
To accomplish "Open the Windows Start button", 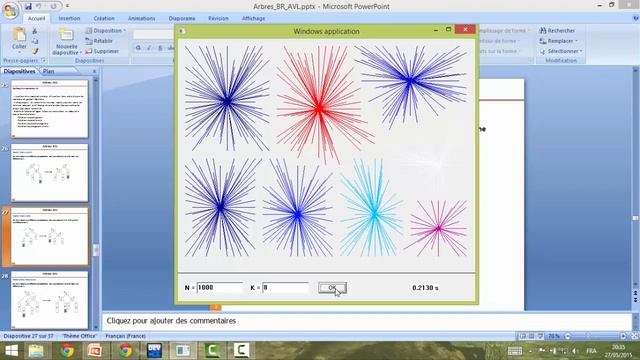I will coord(11,351).
